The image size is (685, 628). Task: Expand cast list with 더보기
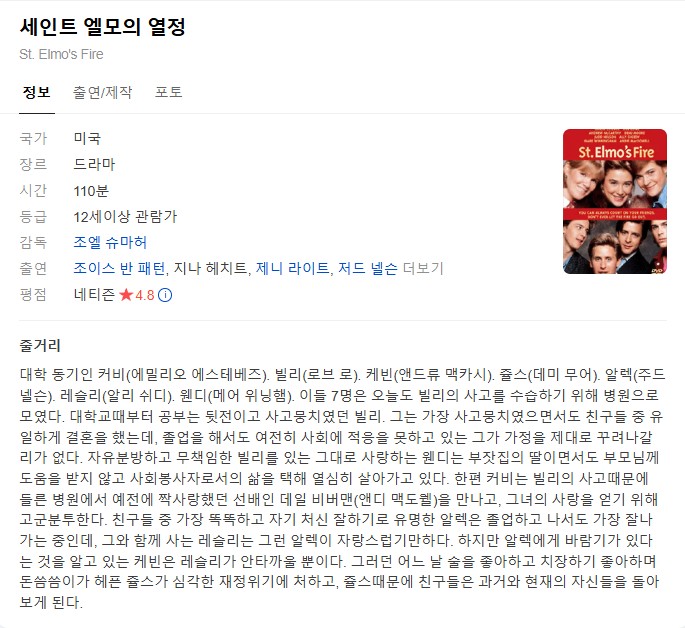[423, 268]
